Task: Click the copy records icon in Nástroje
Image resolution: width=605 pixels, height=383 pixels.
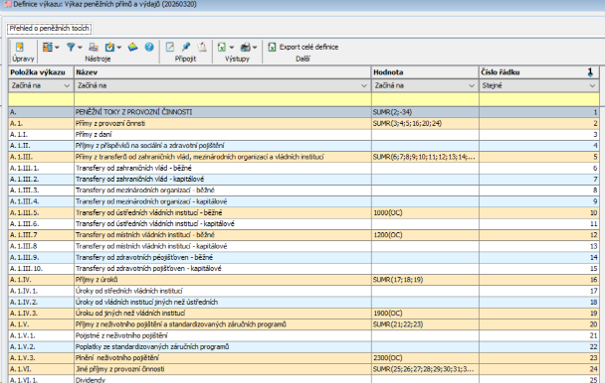Action: [x=93, y=47]
